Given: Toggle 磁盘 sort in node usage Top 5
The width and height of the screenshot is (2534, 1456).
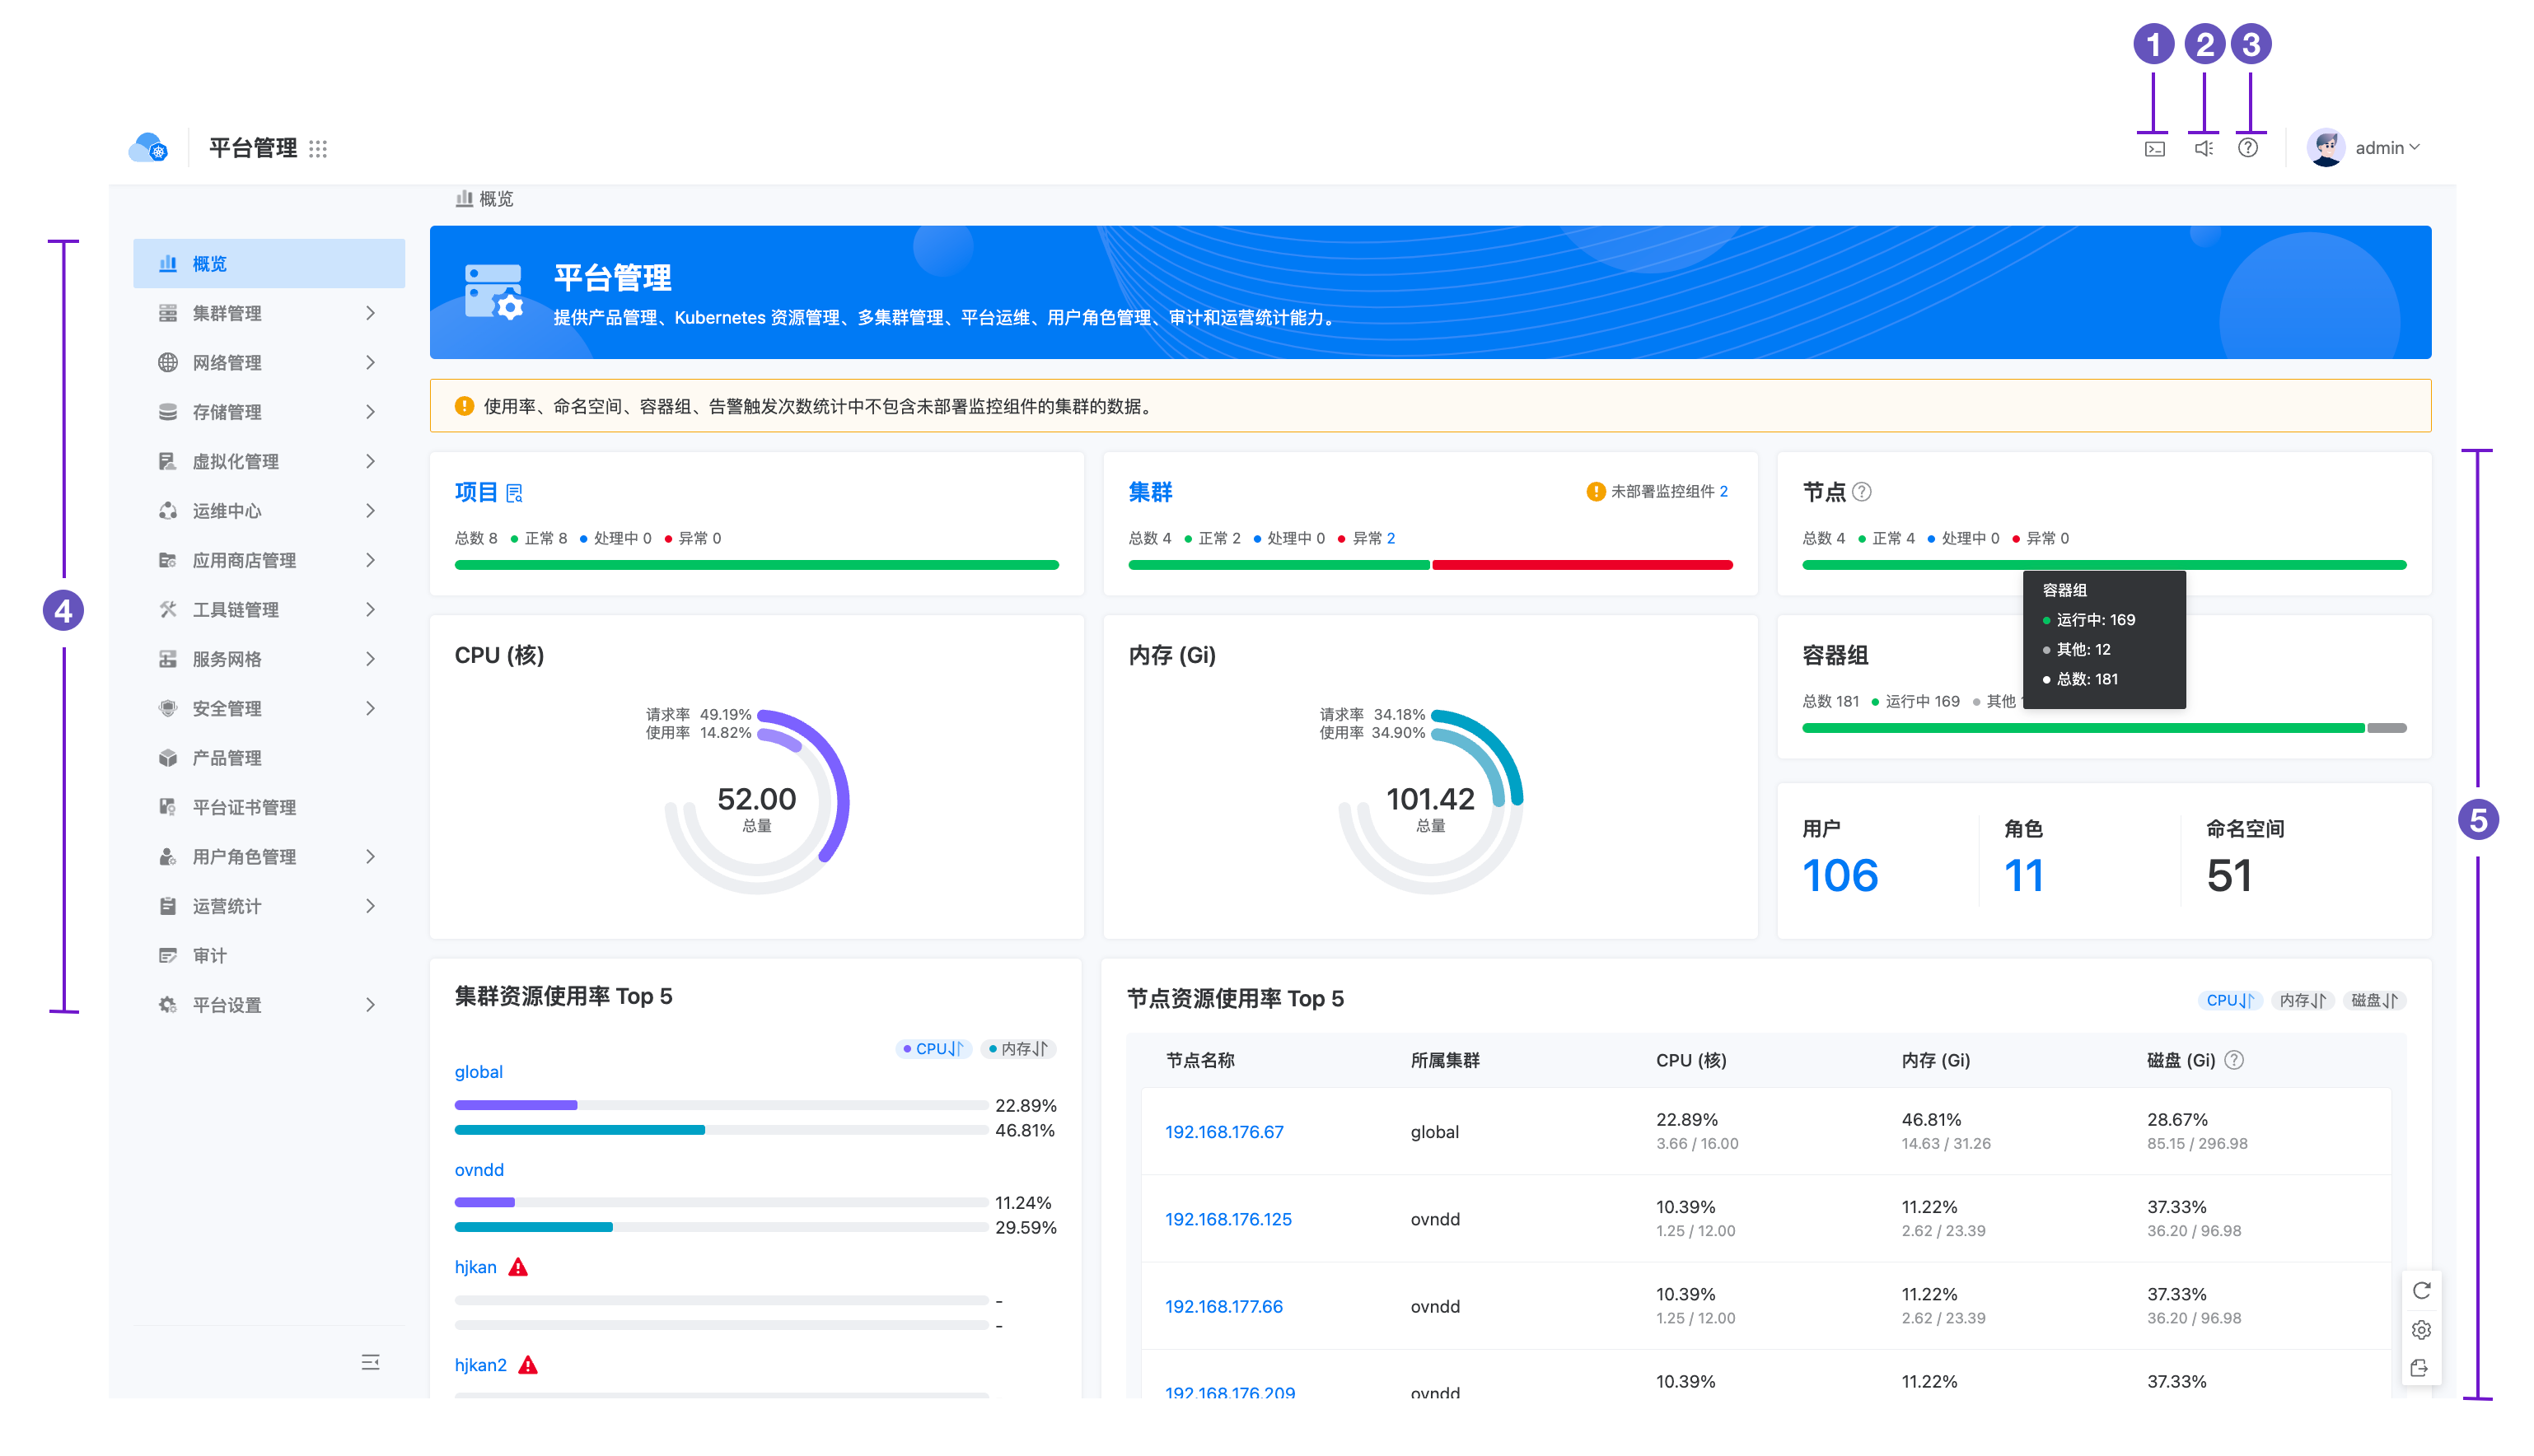Looking at the screenshot, I should pos(2373,1000).
